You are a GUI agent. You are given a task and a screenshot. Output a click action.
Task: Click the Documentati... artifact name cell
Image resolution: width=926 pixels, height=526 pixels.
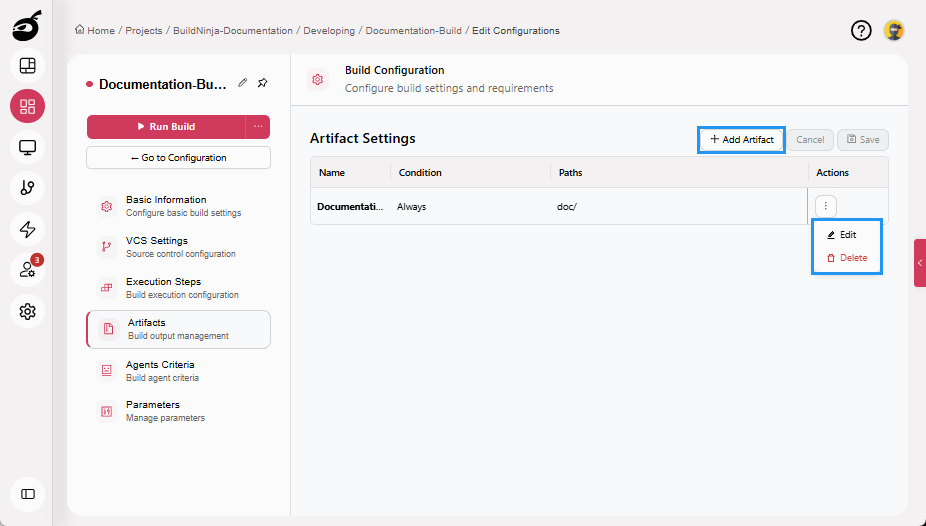coord(350,207)
